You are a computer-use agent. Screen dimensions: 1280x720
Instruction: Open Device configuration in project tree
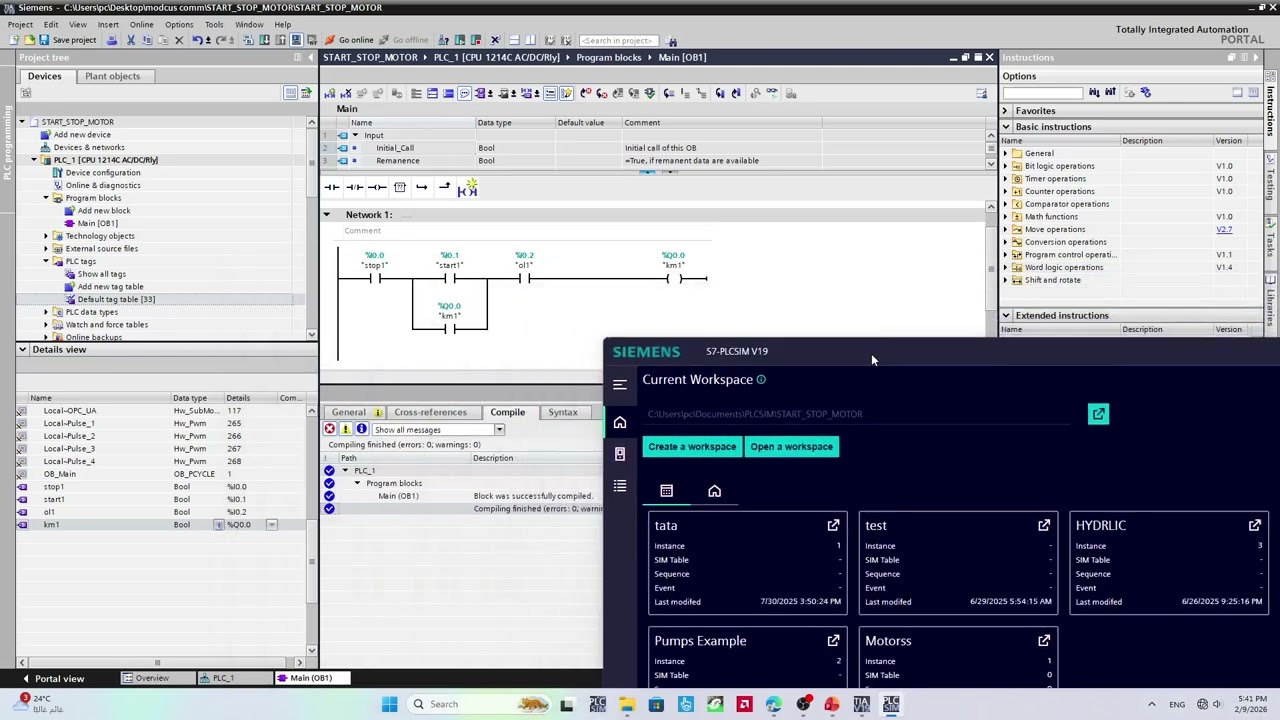(x=102, y=173)
